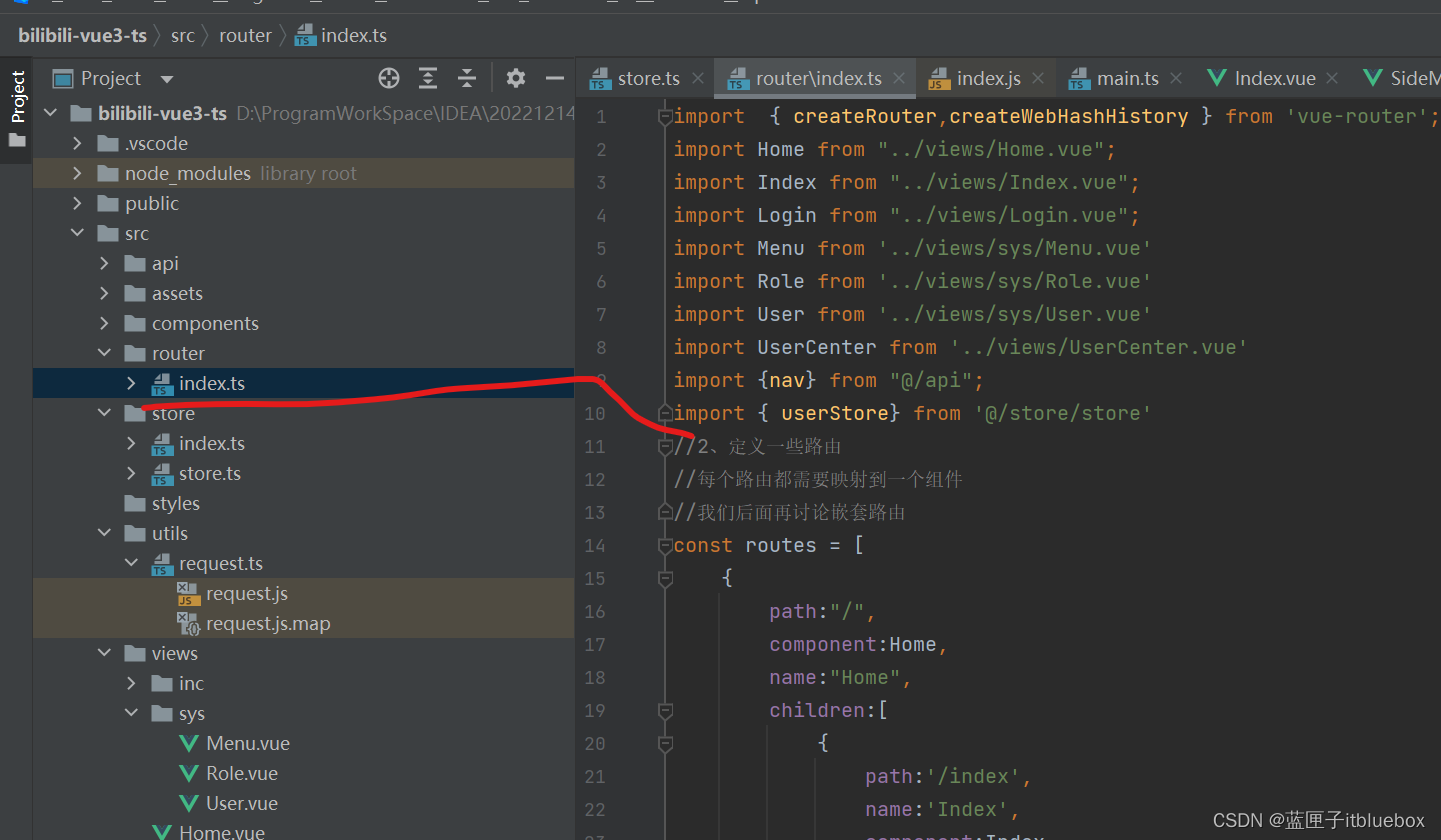Close the store.ts editor tab
Screen dimensions: 1441x840
[x=698, y=78]
